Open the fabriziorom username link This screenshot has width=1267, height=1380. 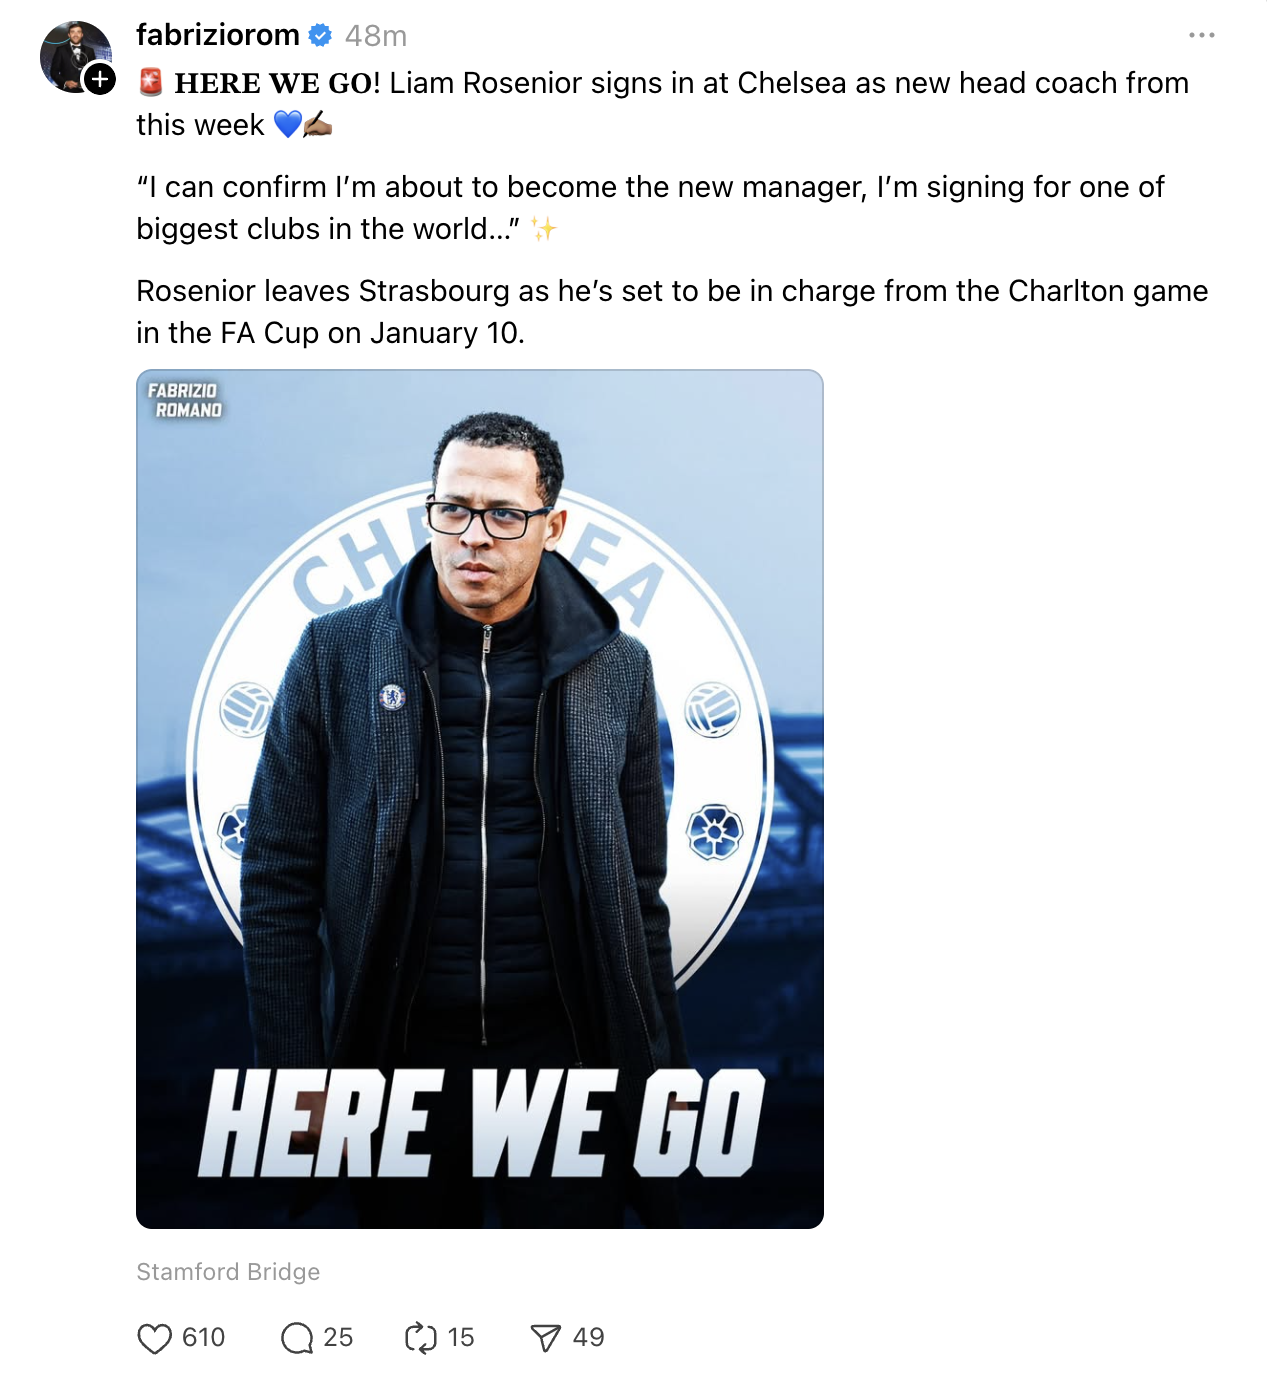pyautogui.click(x=218, y=35)
